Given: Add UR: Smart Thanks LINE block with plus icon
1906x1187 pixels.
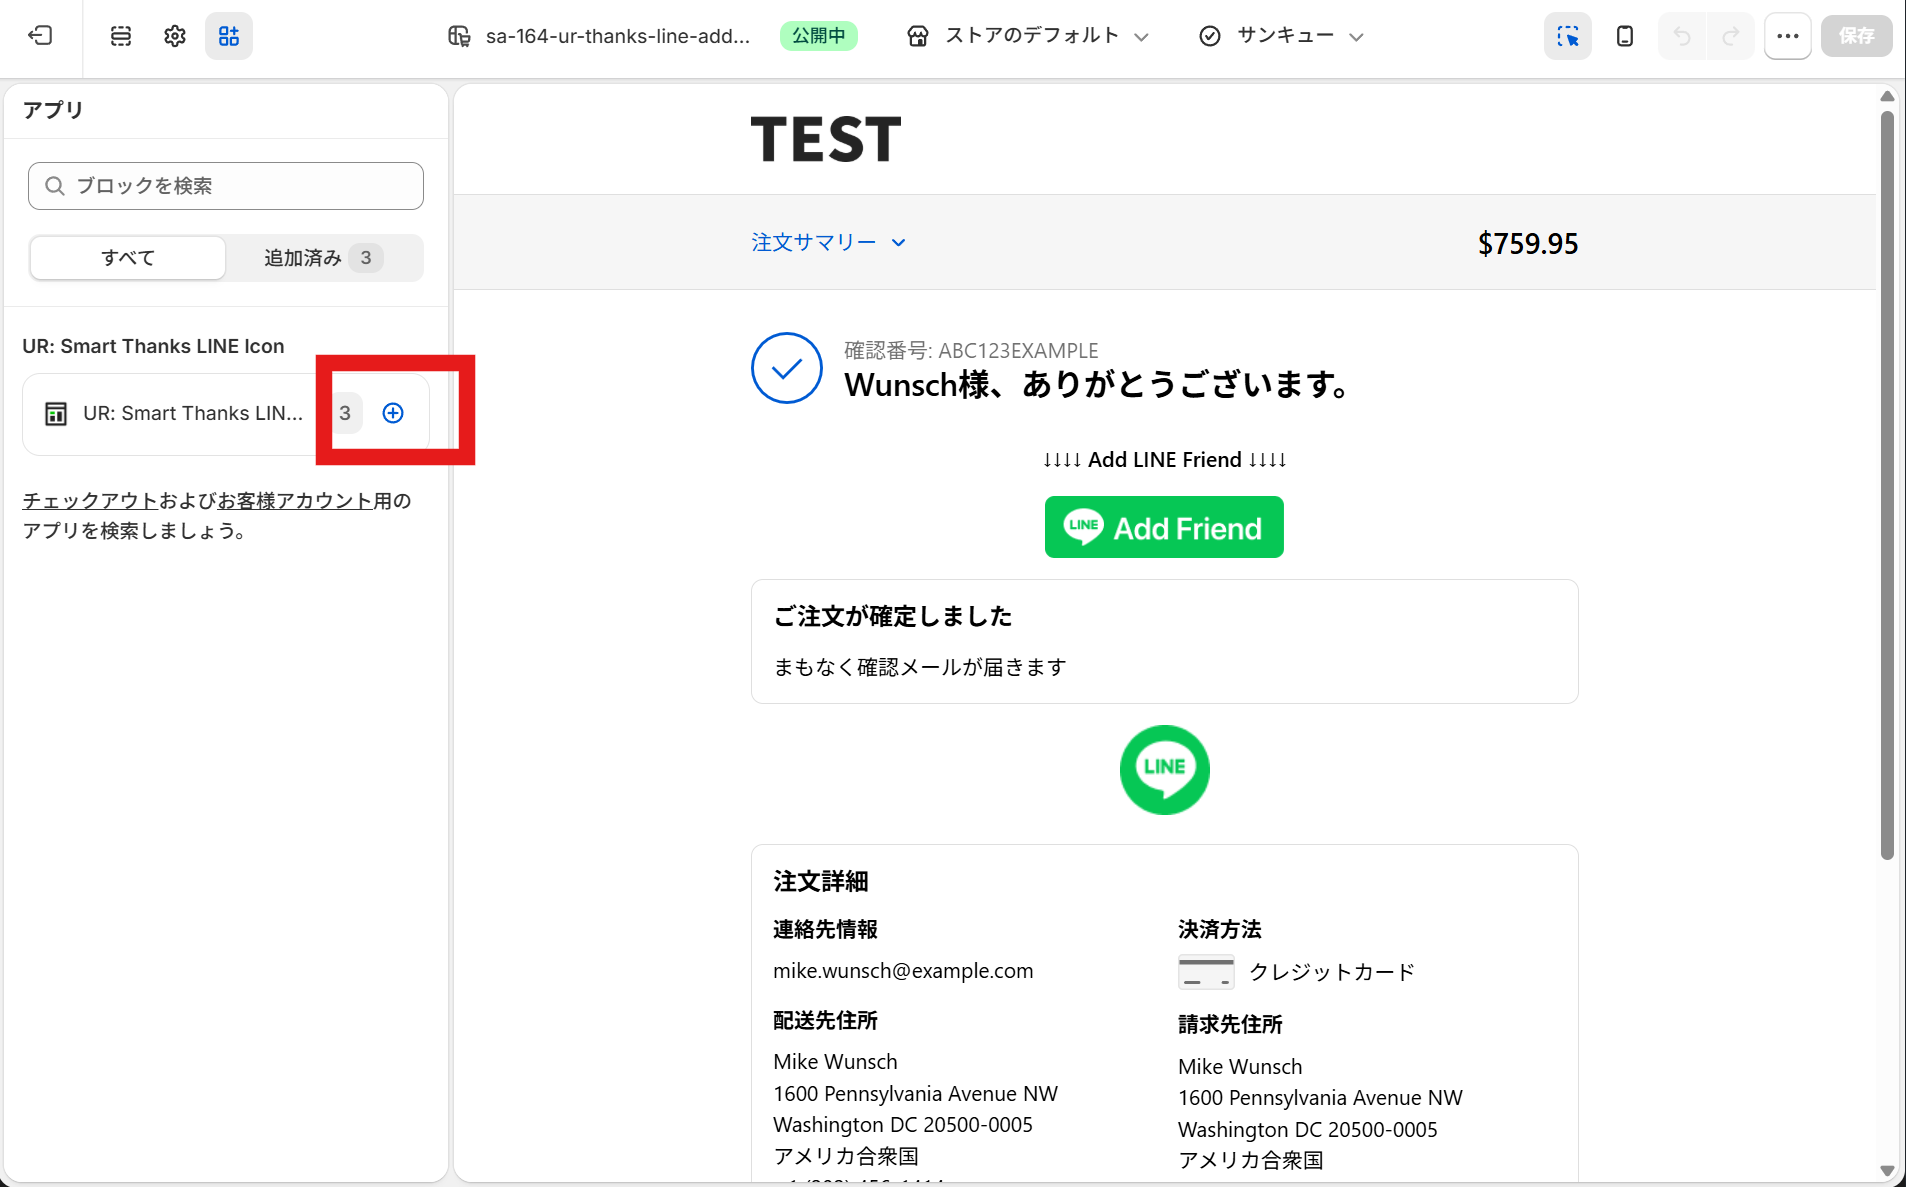Looking at the screenshot, I should tap(393, 413).
